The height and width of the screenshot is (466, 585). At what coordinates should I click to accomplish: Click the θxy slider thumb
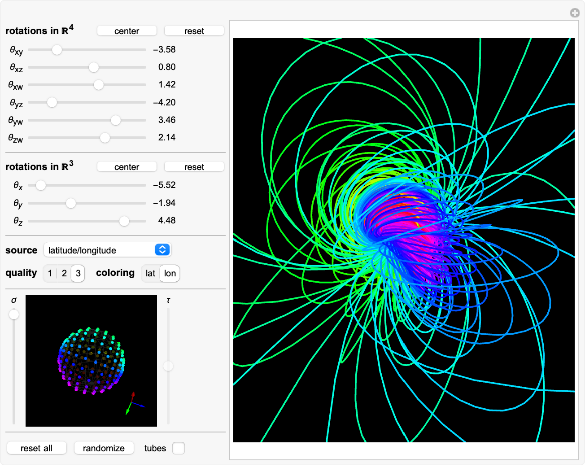(57, 50)
